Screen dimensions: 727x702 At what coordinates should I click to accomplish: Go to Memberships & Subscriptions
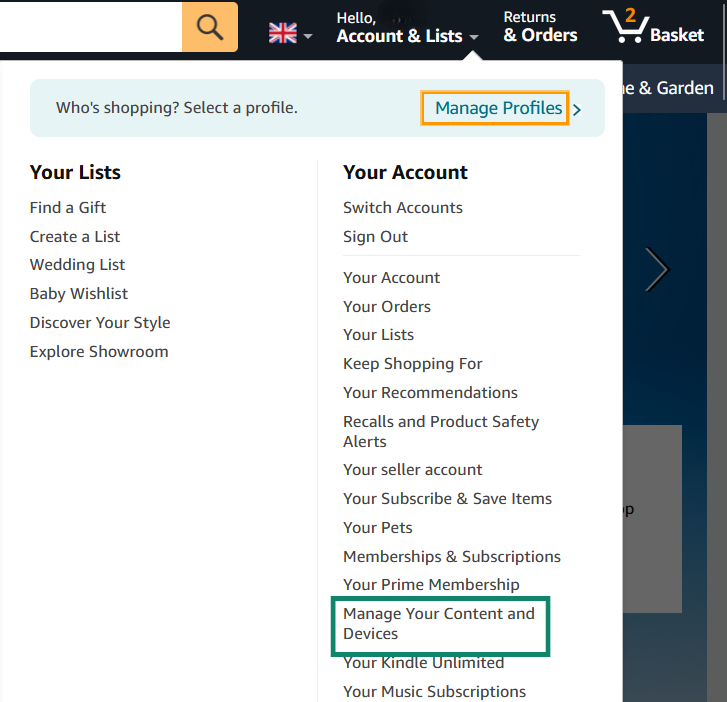[x=451, y=557]
